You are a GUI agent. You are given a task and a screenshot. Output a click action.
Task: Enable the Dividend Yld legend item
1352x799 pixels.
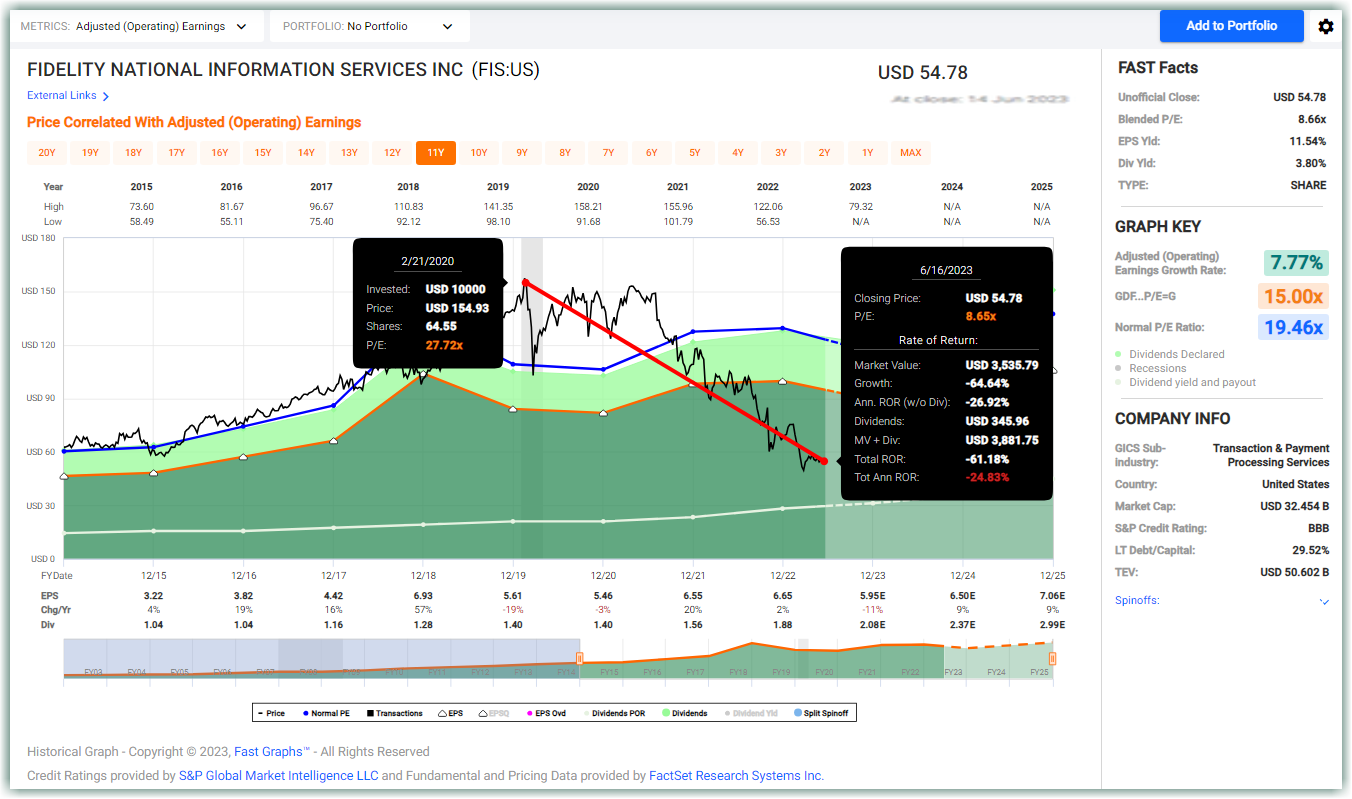pyautogui.click(x=749, y=713)
